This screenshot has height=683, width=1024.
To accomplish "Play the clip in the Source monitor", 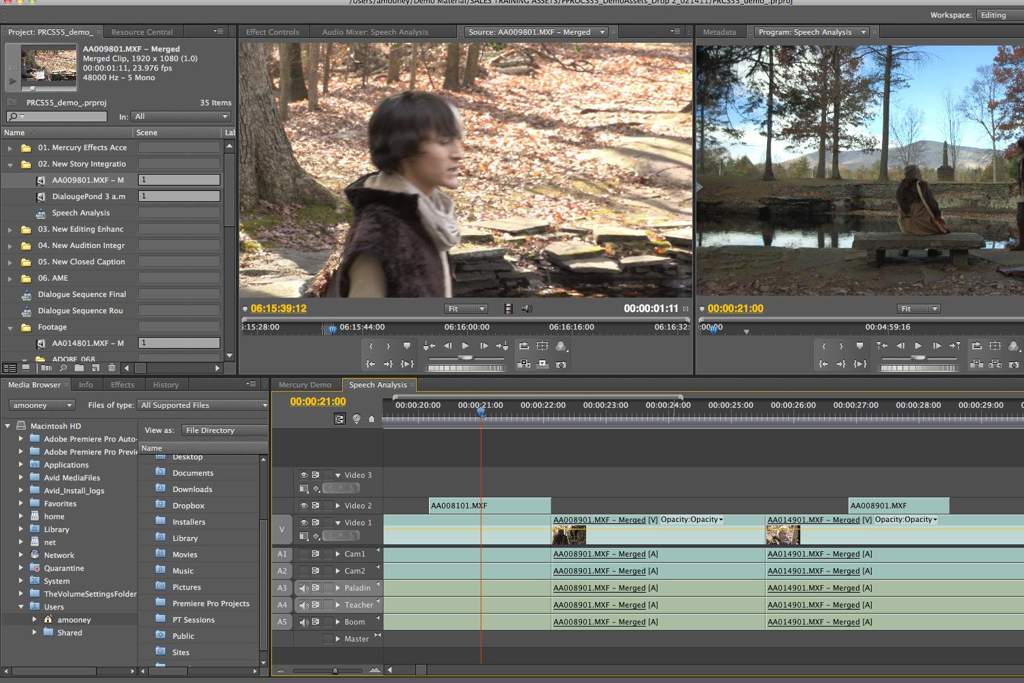I will click(465, 346).
